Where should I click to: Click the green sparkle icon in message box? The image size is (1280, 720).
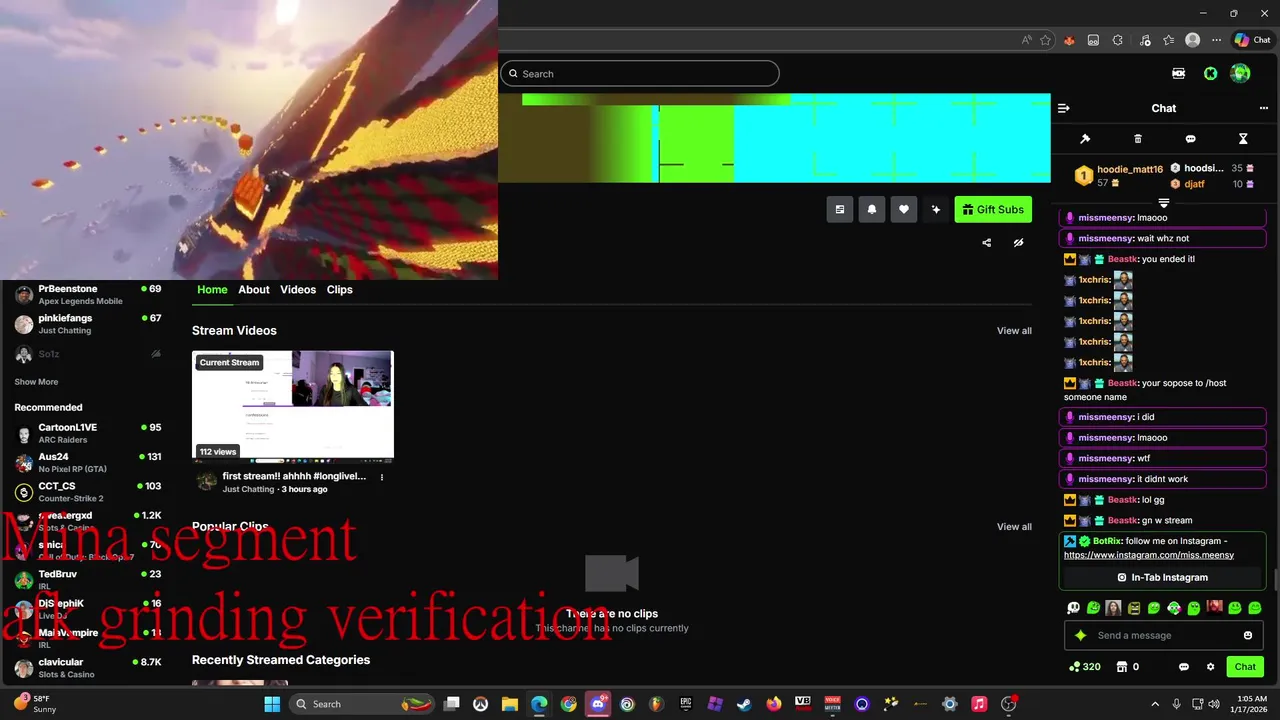[x=1080, y=635]
